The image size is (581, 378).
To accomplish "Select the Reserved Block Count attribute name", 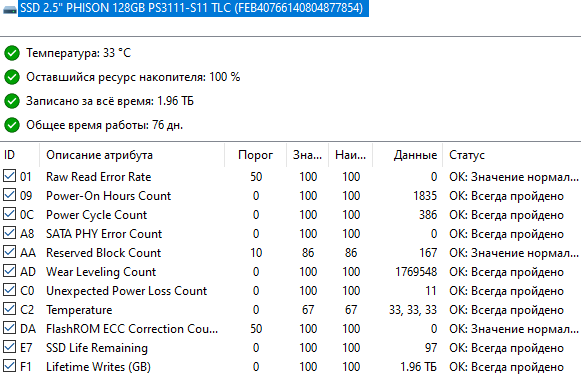I will pos(103,253).
